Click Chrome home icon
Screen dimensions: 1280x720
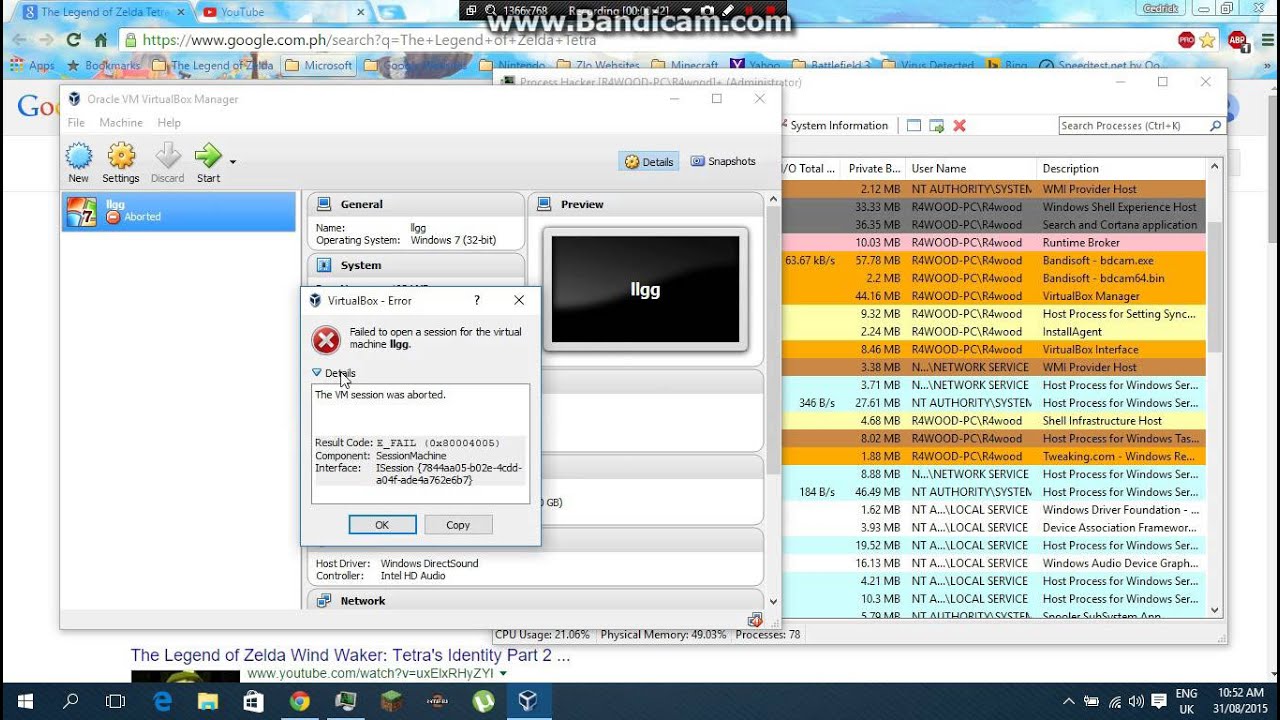pos(100,40)
